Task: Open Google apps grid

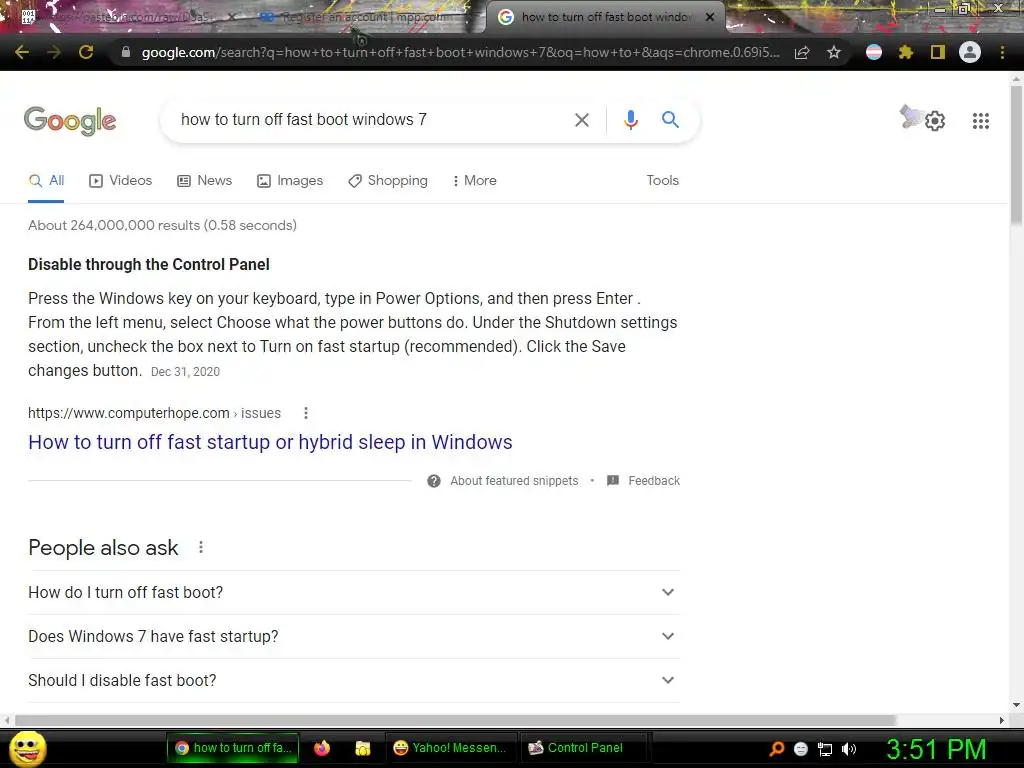Action: pyautogui.click(x=980, y=121)
